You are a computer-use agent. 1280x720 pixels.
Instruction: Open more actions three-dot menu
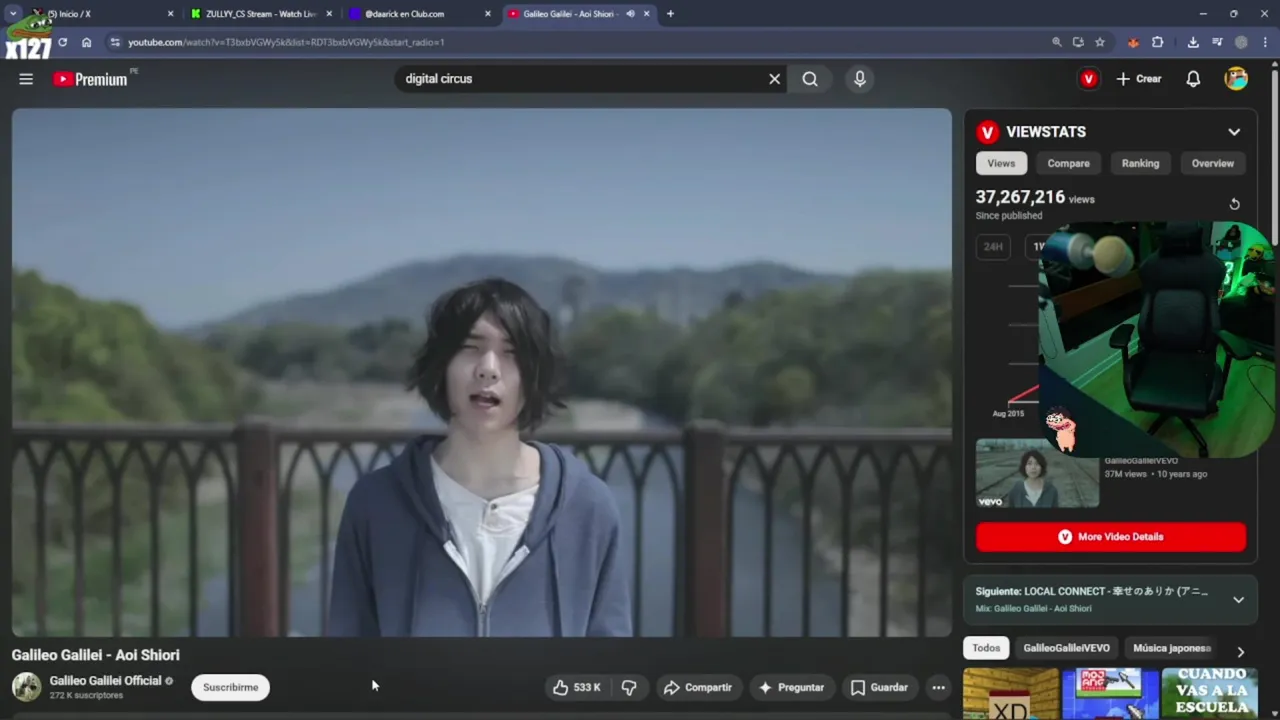click(x=938, y=687)
